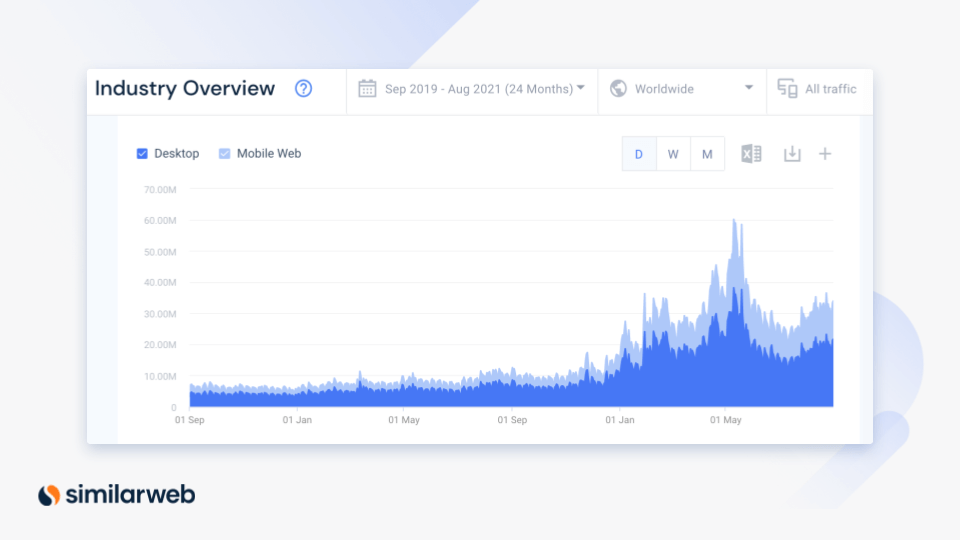This screenshot has width=960, height=540.
Task: Export chart to Excel icon
Action: [751, 154]
